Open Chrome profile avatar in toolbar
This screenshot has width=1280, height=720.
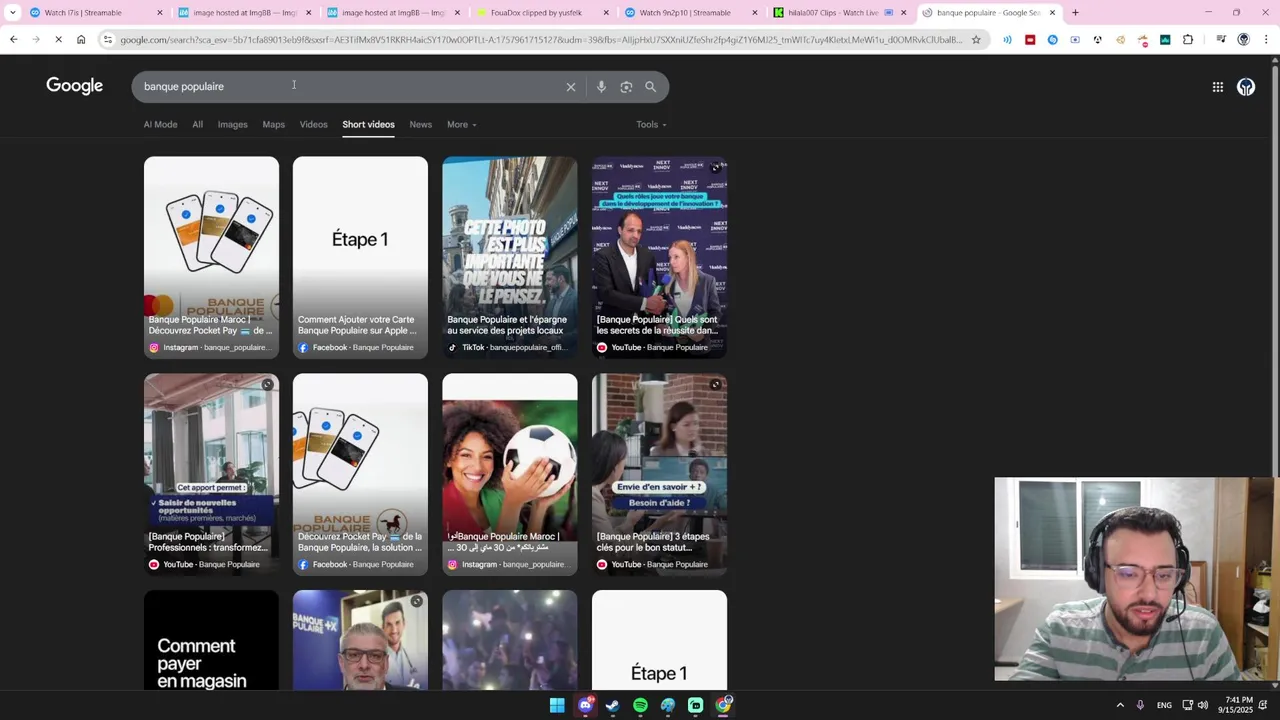click(x=1244, y=40)
